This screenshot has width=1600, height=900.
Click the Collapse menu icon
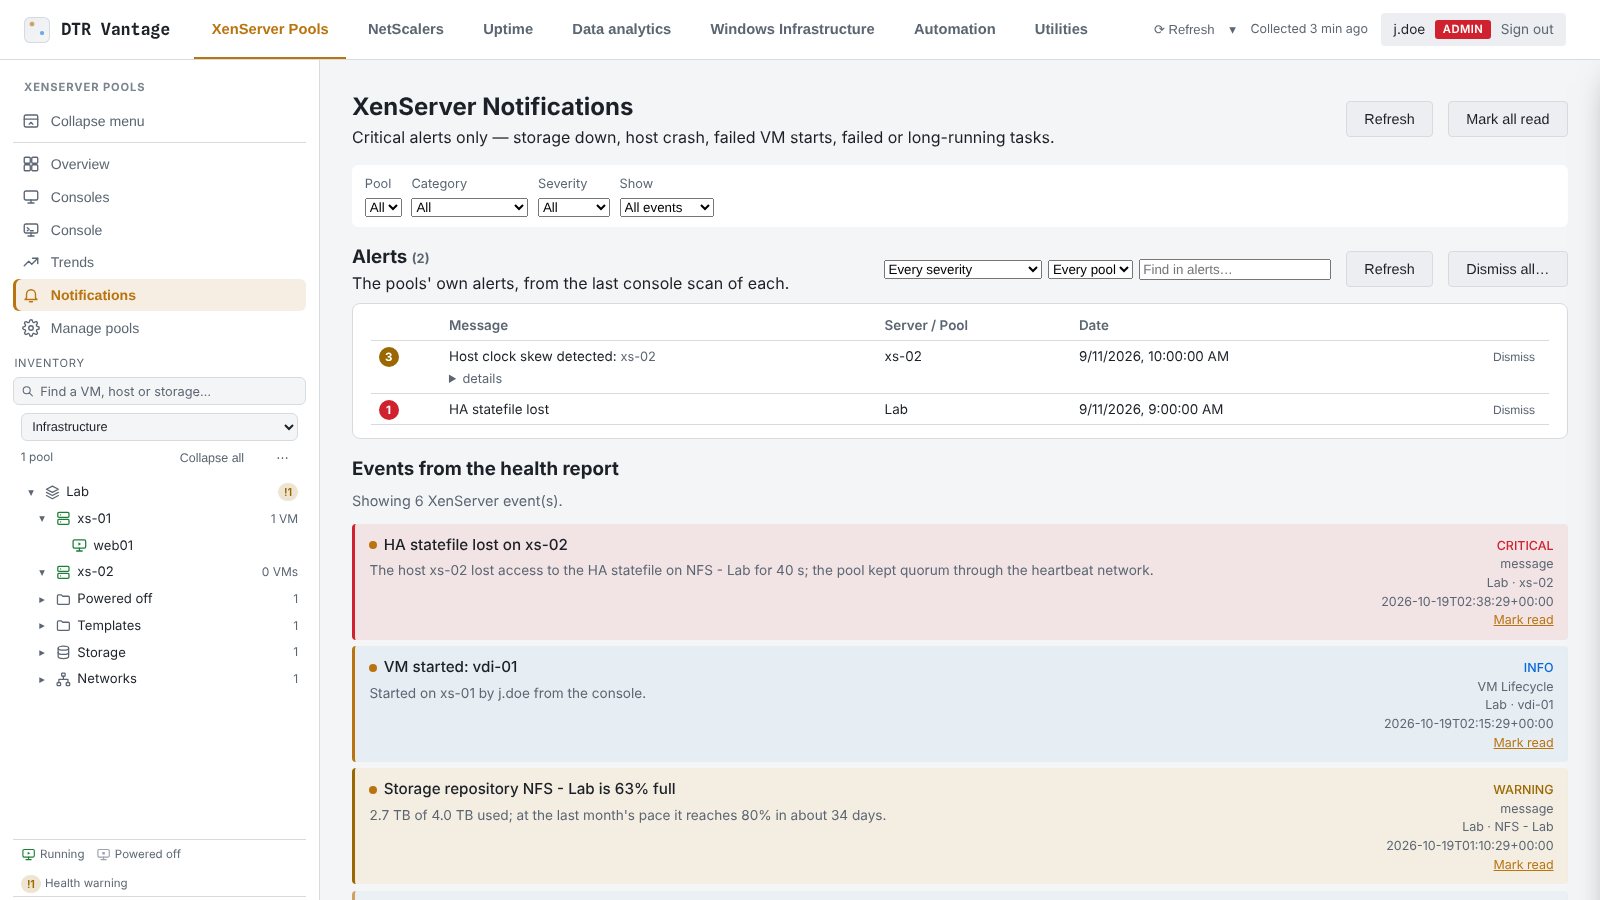click(x=31, y=121)
